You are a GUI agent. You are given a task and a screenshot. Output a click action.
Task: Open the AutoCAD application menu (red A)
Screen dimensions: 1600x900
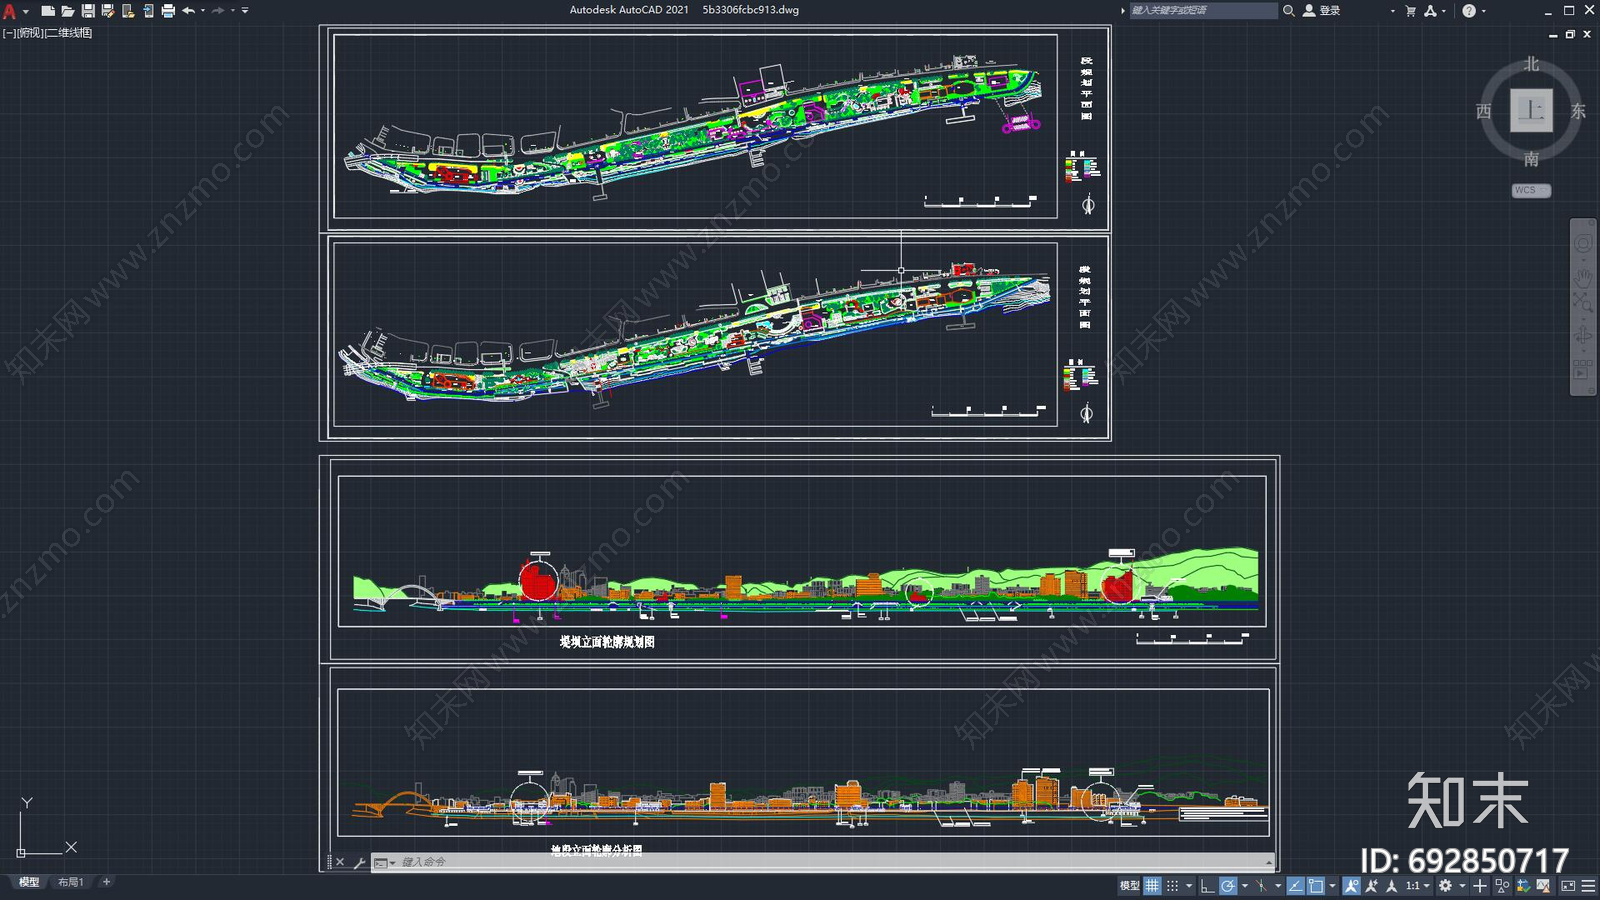pos(10,11)
